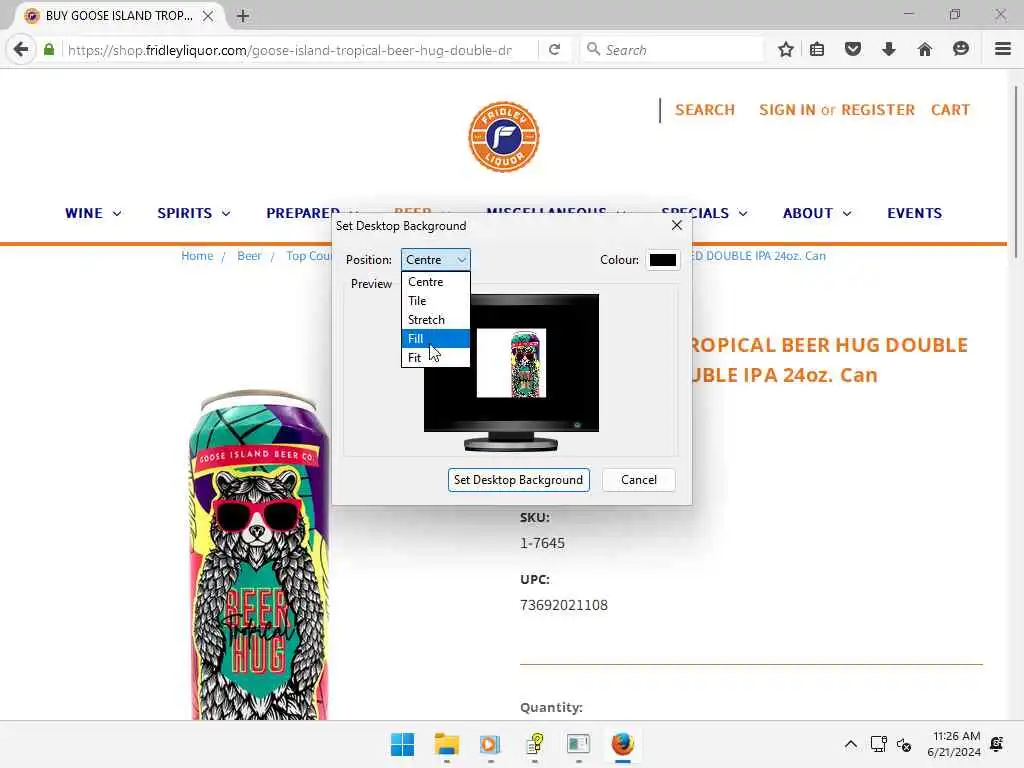1024x768 pixels.
Task: Click the browser Search input field
Action: [672, 50]
